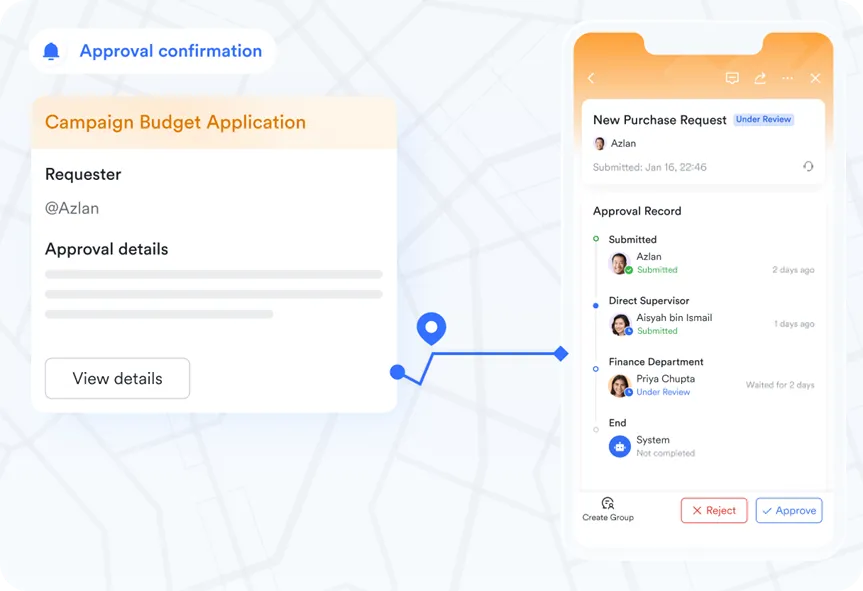Click the Direct Supervisor step label
863x591 pixels.
pos(649,301)
